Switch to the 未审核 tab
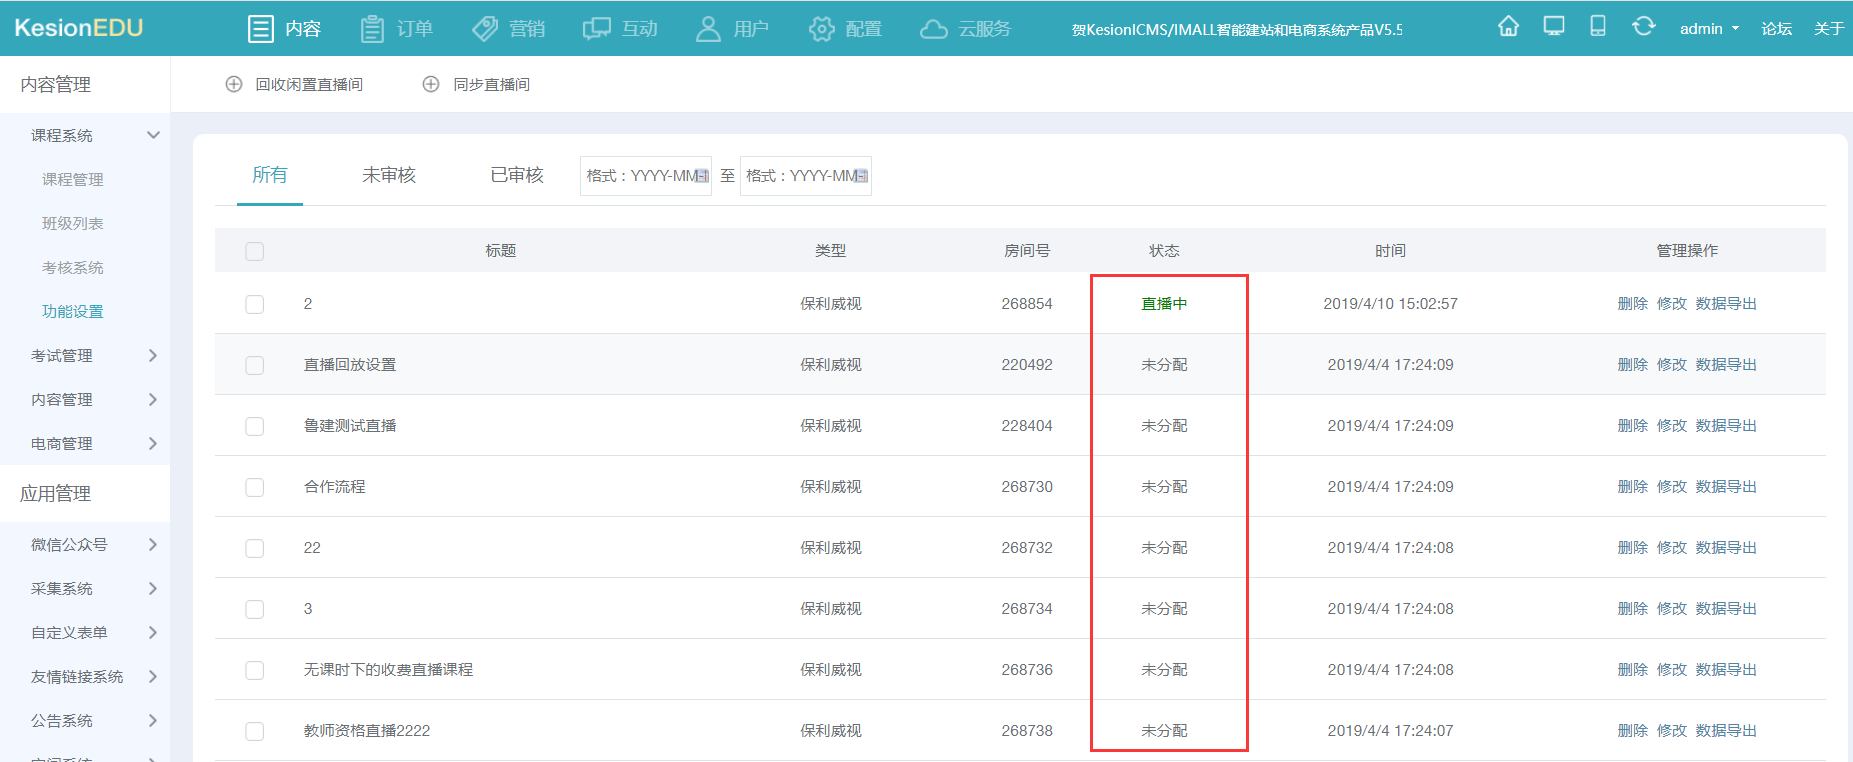This screenshot has height=762, width=1853. 388,176
